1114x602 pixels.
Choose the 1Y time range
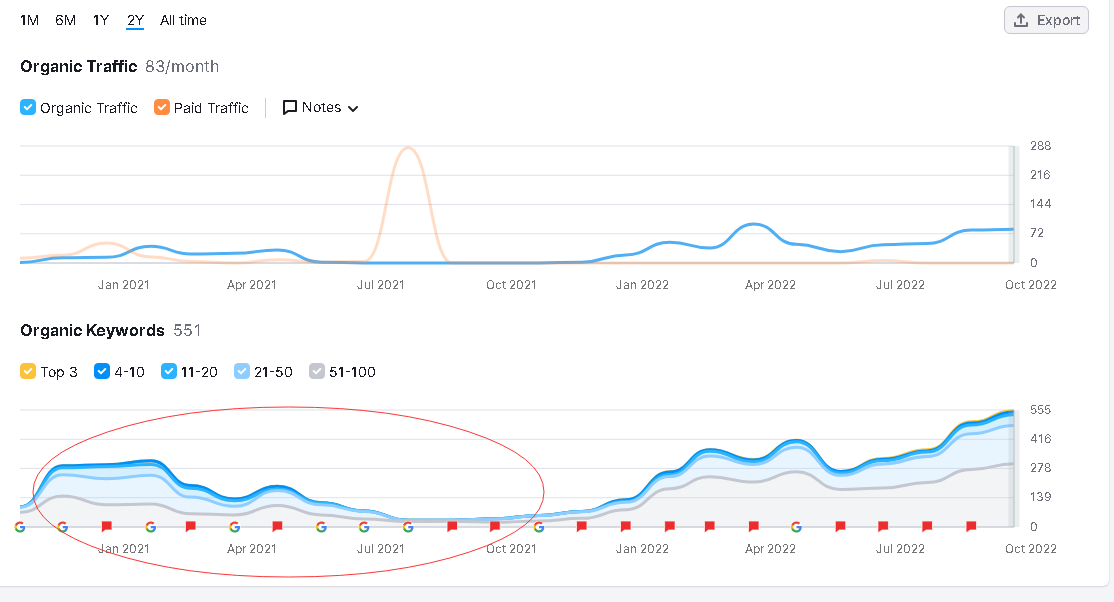tap(101, 20)
